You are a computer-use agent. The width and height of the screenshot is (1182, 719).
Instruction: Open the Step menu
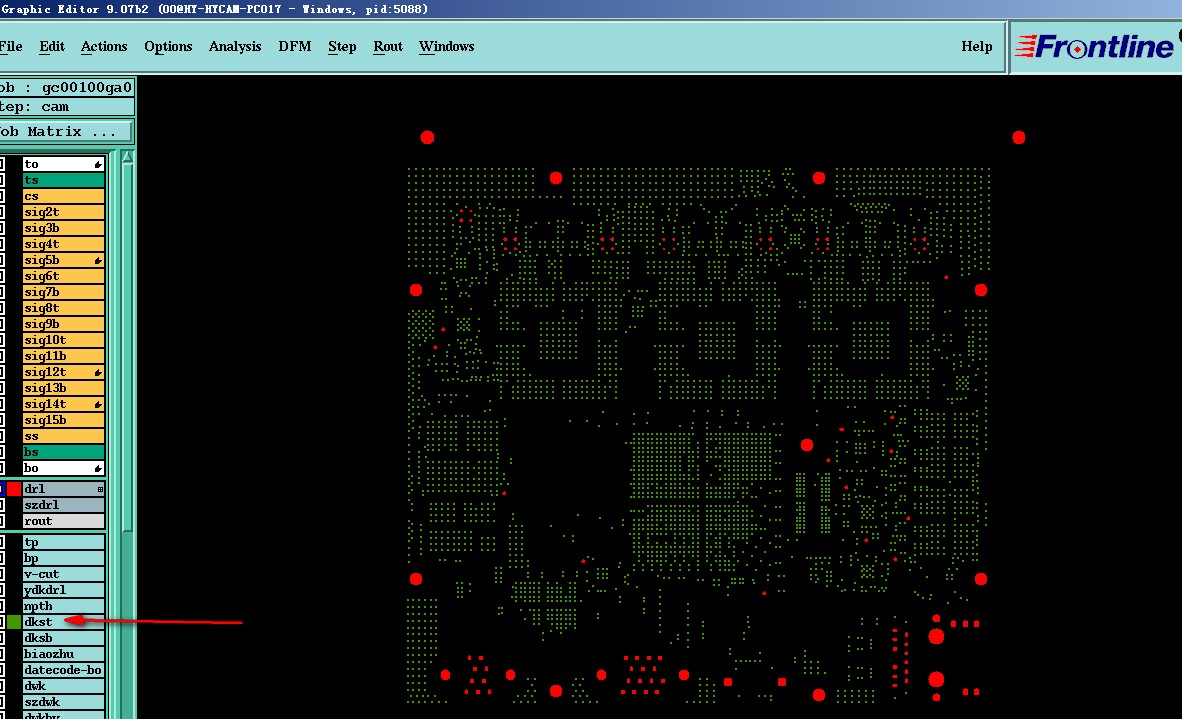click(x=342, y=46)
